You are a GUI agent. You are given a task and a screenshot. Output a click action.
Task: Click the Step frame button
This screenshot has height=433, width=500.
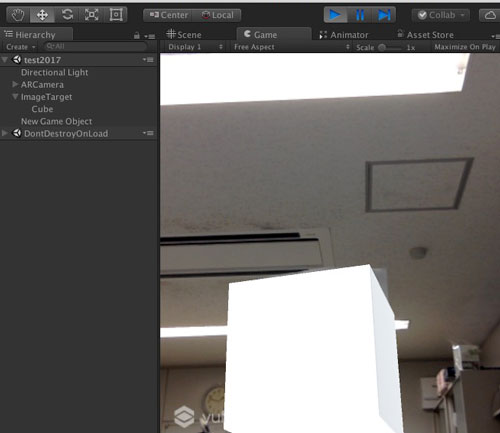[384, 15]
